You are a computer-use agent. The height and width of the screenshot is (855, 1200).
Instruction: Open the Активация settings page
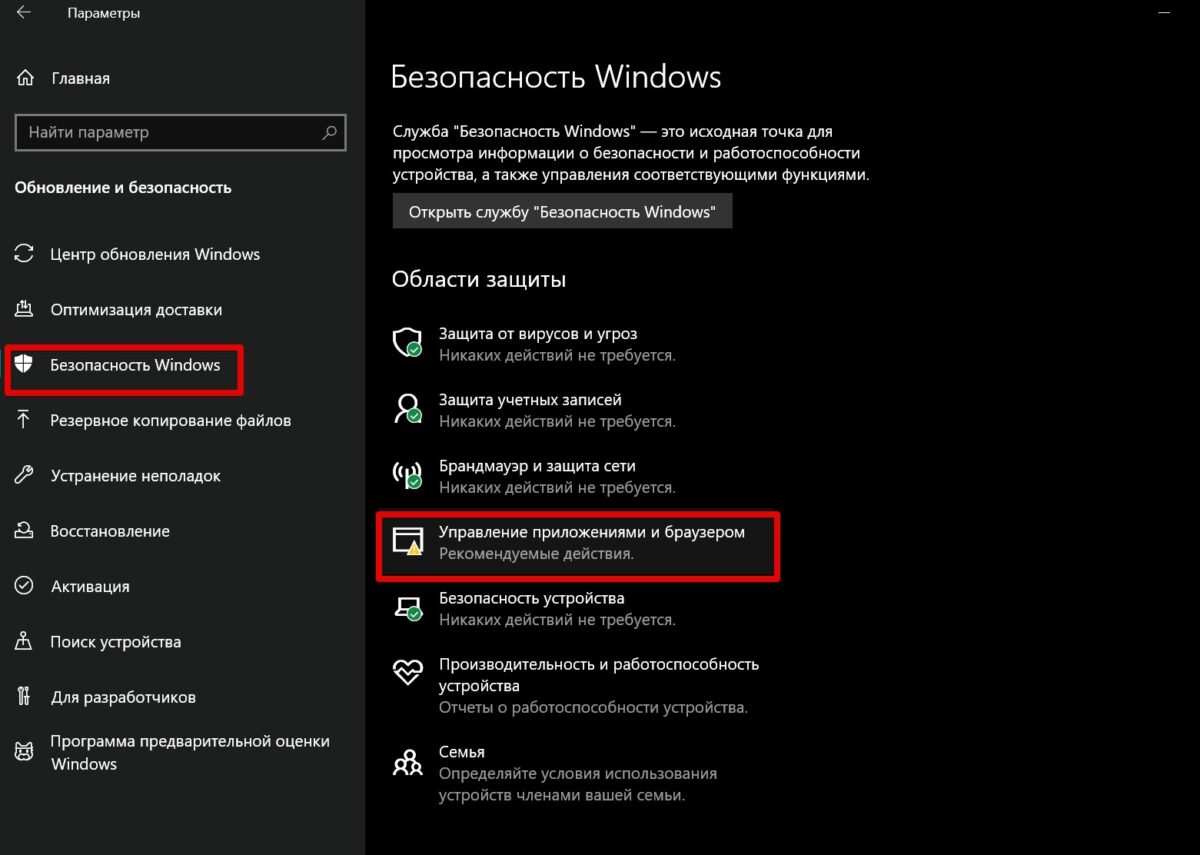90,586
